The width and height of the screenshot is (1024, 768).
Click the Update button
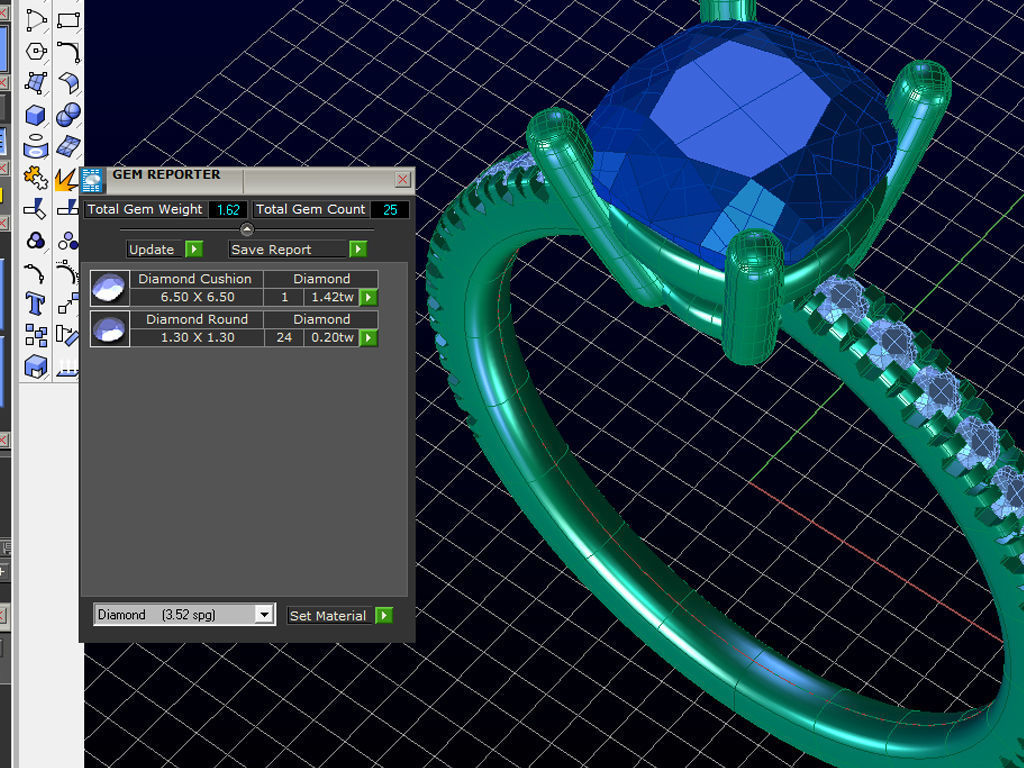click(x=152, y=249)
